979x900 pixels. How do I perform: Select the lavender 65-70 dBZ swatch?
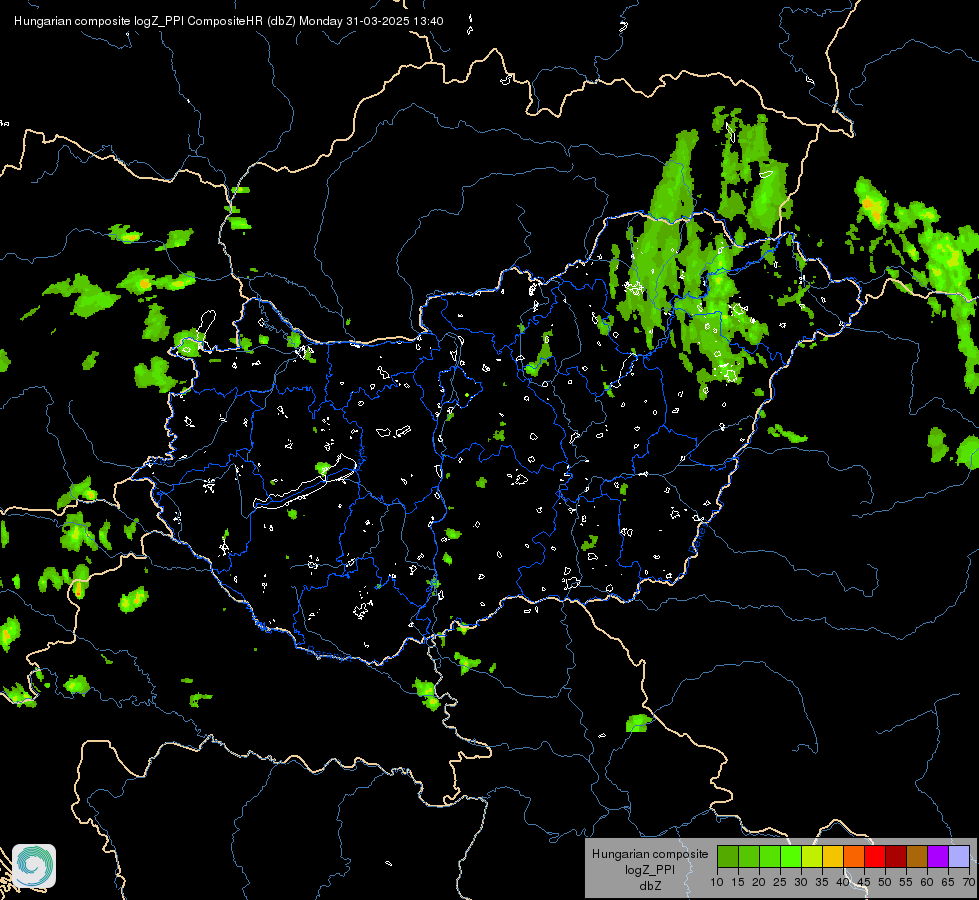pyautogui.click(x=959, y=857)
